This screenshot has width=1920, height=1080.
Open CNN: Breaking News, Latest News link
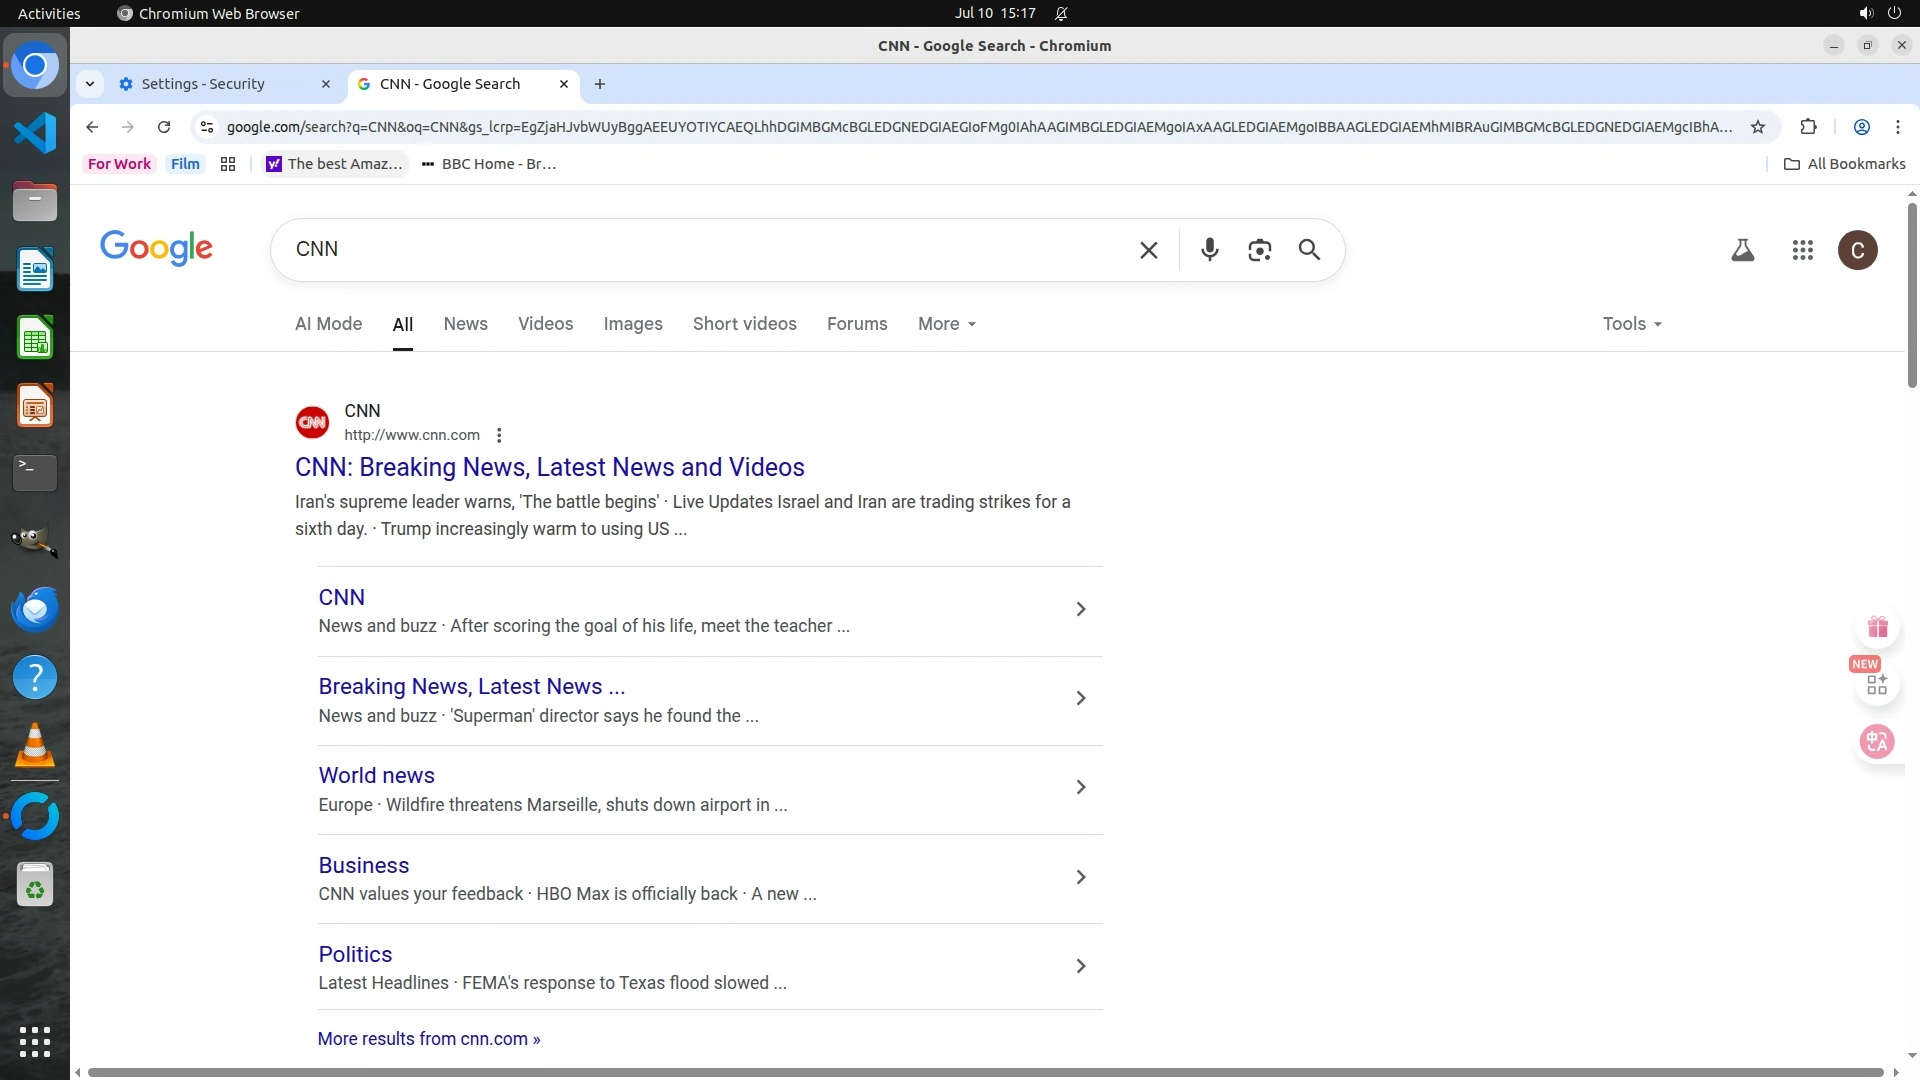(x=549, y=467)
